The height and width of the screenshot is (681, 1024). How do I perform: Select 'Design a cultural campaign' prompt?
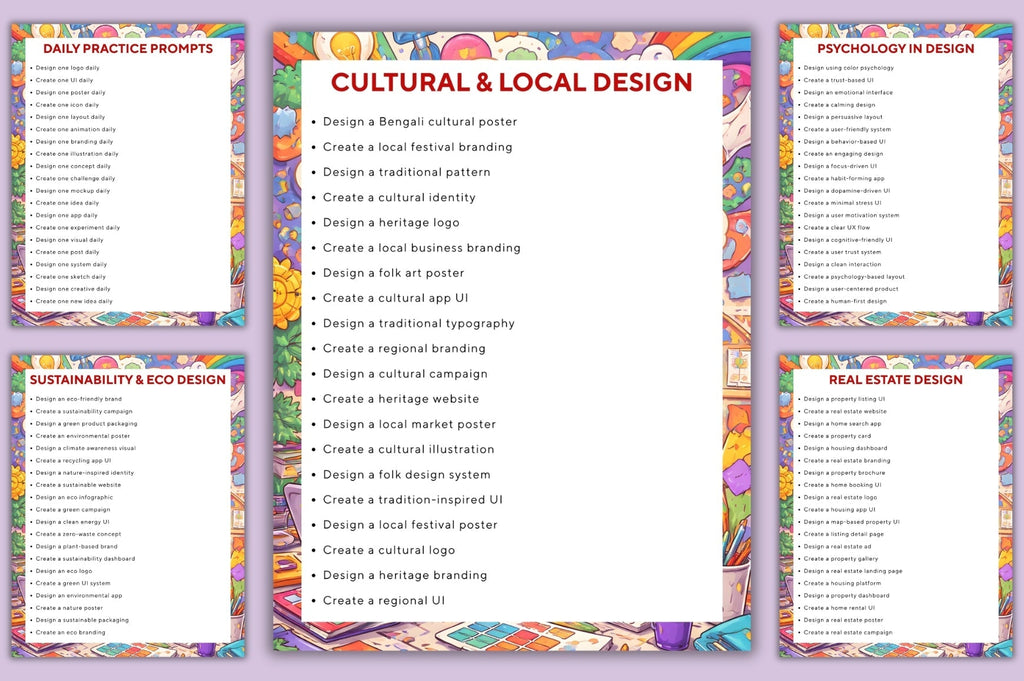point(405,373)
